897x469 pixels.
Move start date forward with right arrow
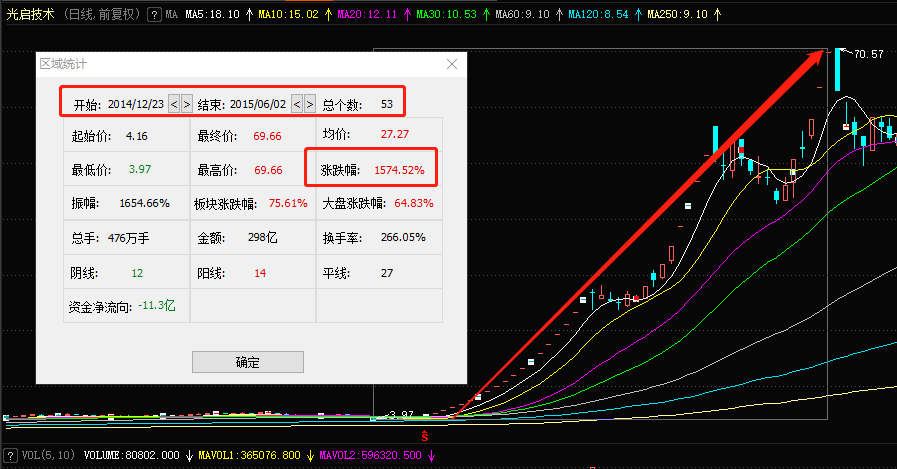[186, 103]
